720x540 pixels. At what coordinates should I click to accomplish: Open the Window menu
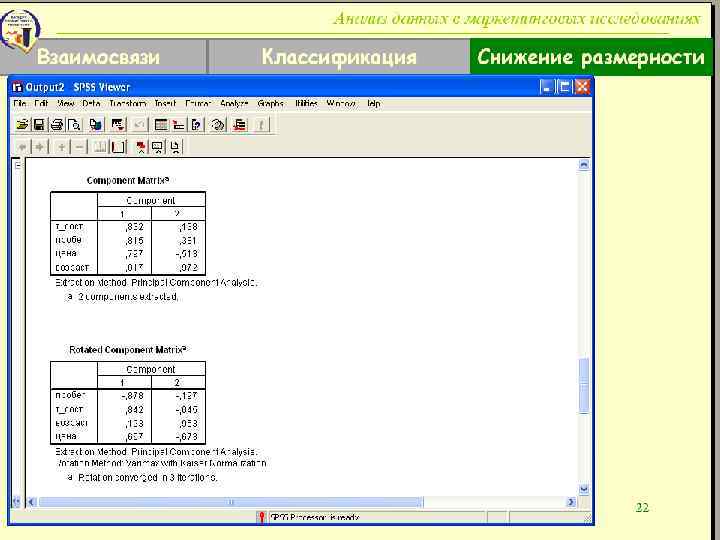coord(341,104)
